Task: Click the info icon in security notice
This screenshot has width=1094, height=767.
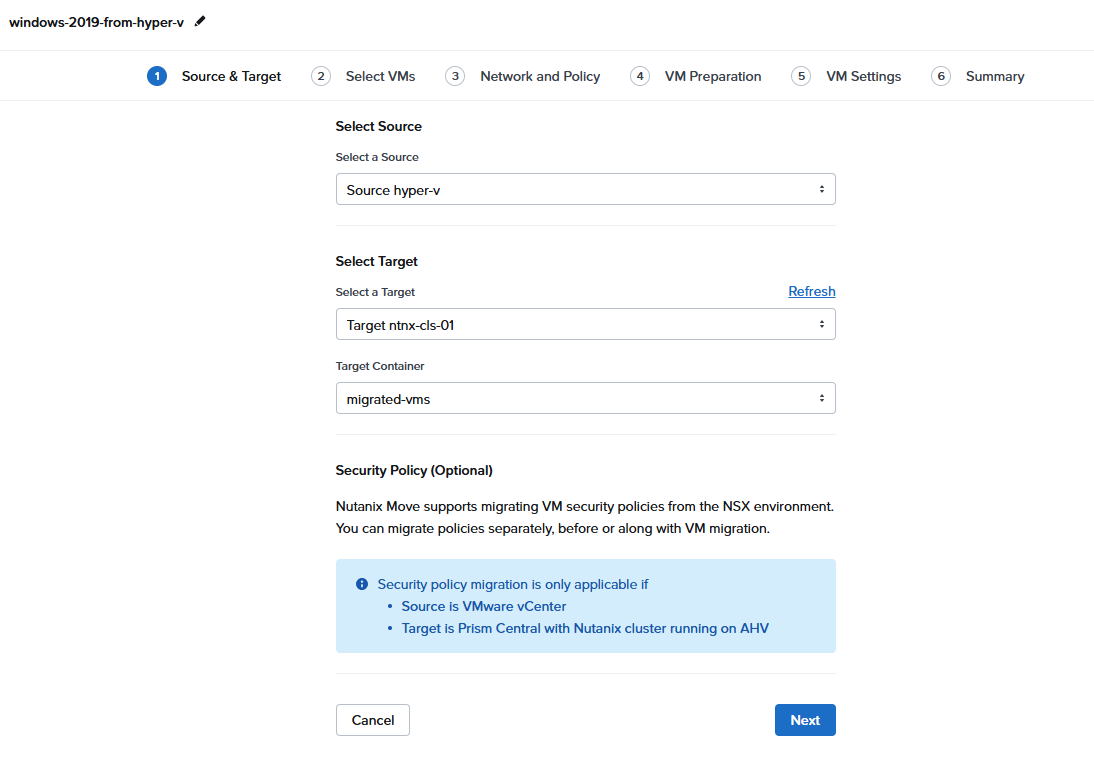Action: (362, 584)
